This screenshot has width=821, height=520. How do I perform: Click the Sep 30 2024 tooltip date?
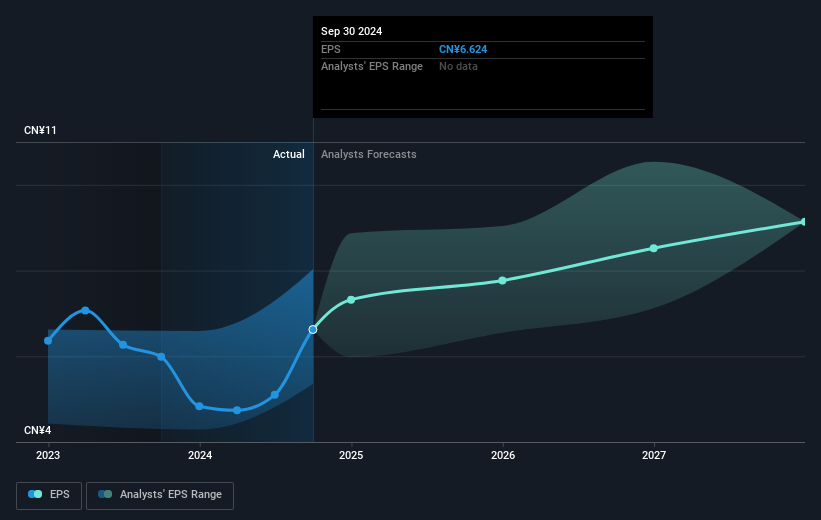[x=351, y=31]
